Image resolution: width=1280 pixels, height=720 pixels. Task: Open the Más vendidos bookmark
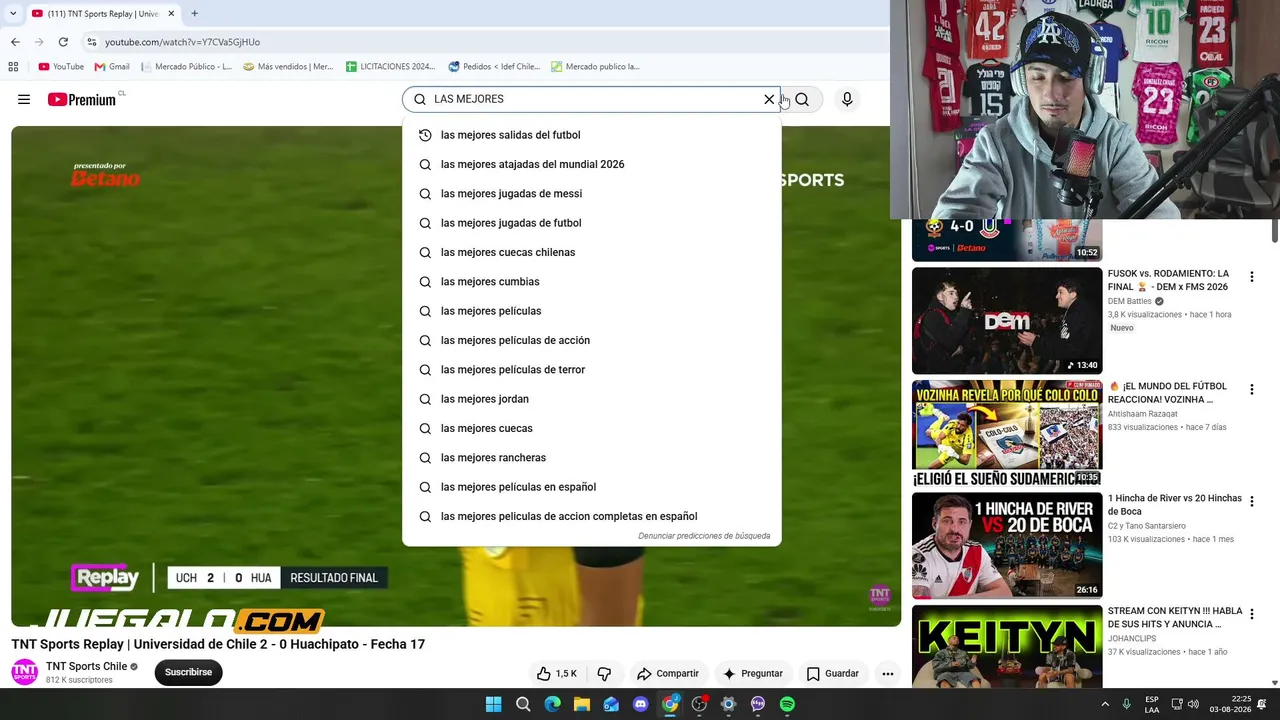(x=289, y=67)
